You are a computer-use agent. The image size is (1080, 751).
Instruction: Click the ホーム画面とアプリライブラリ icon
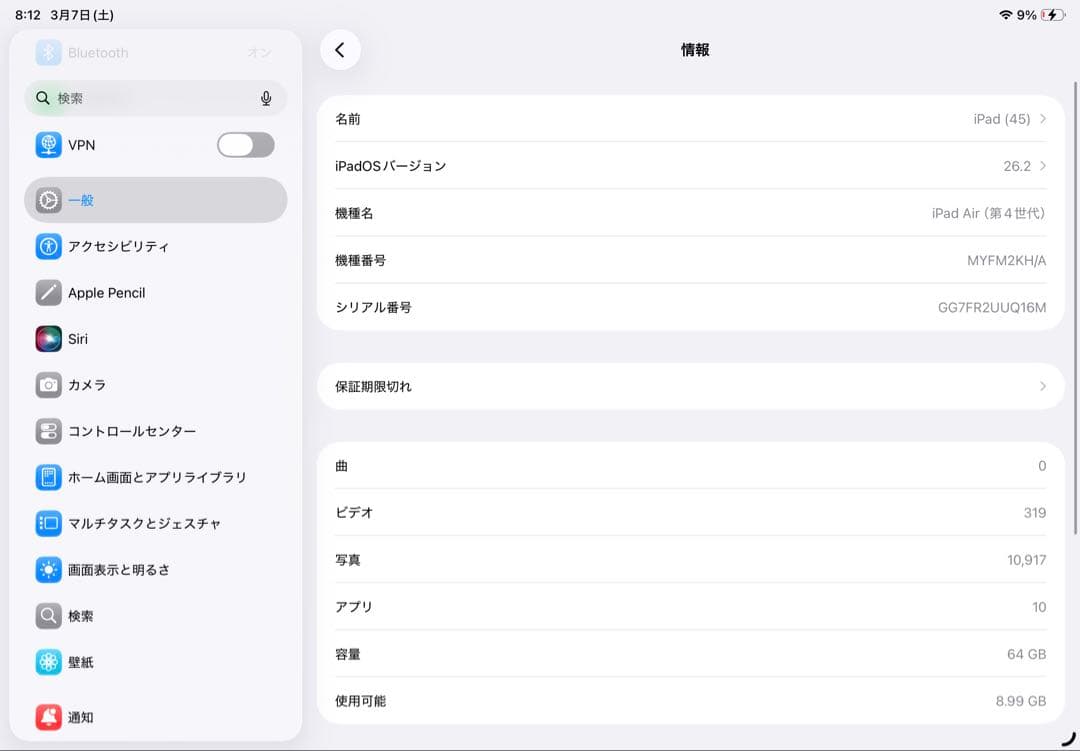[x=48, y=477]
